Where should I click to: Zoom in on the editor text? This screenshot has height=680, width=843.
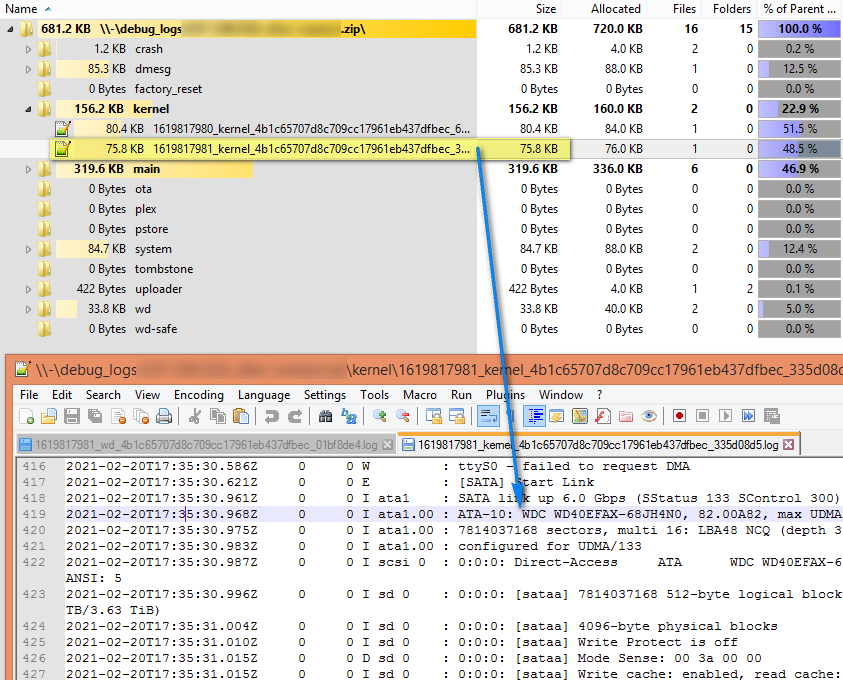[x=380, y=416]
